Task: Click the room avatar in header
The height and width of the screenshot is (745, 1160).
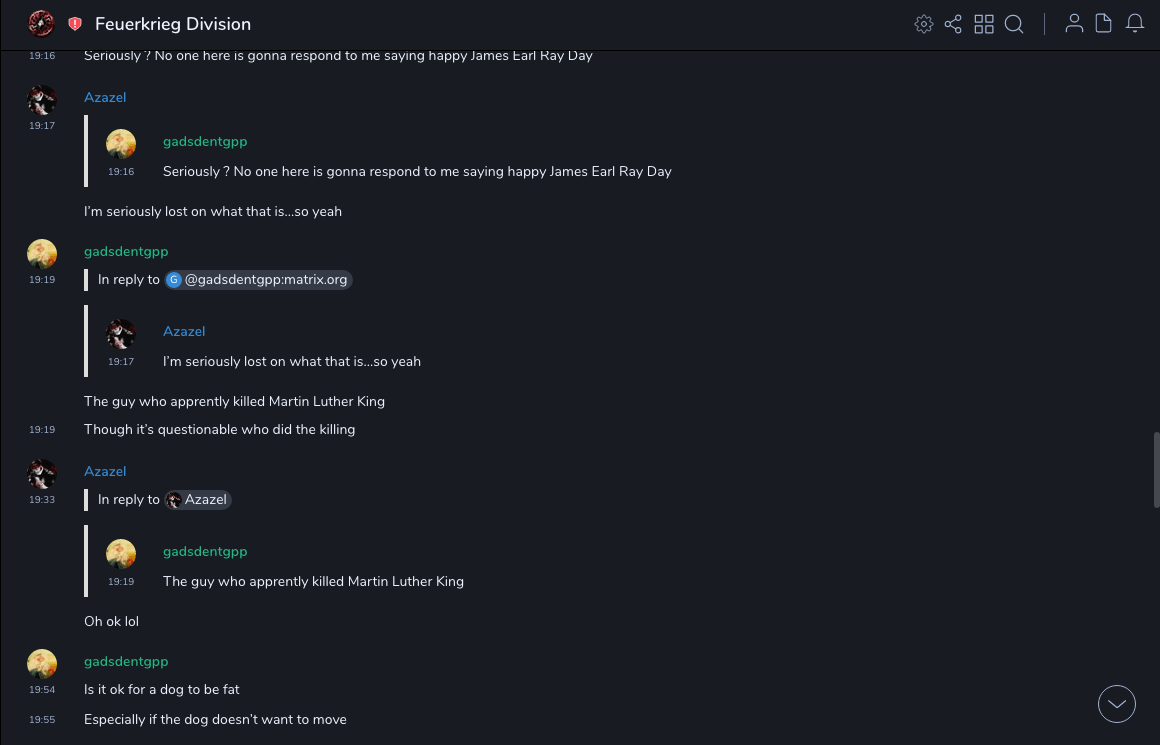Action: coord(41,23)
